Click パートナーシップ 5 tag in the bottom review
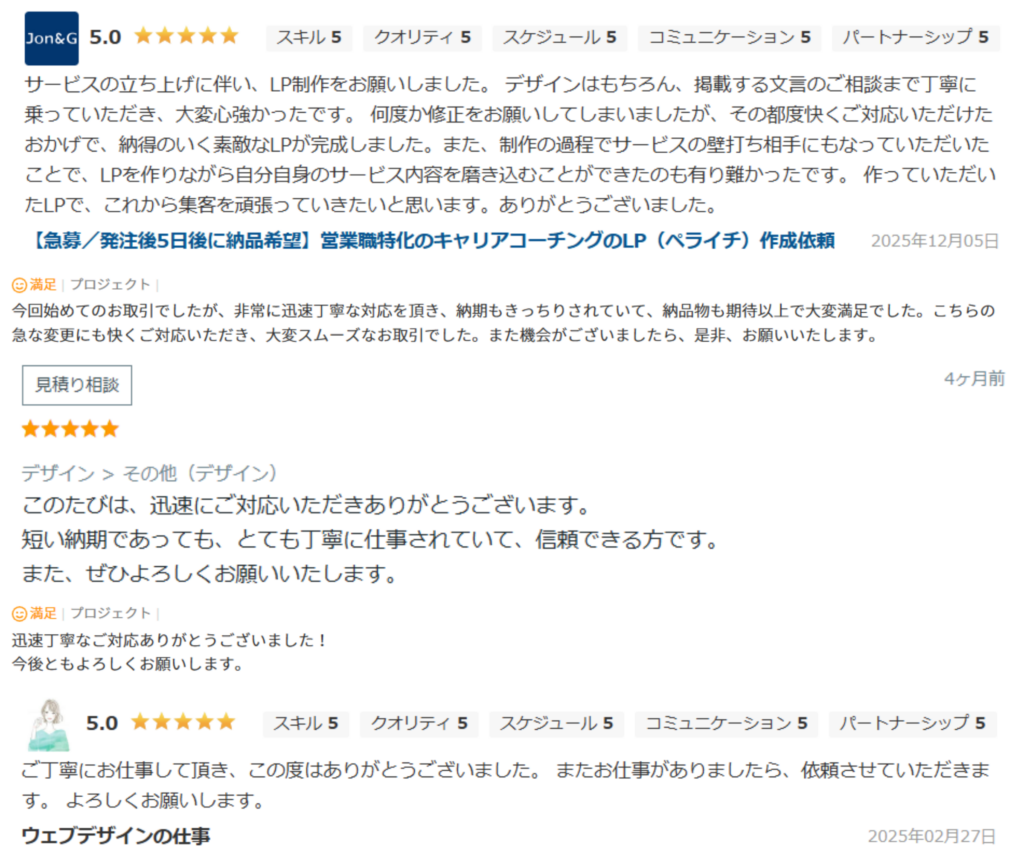1024x853 pixels. [x=913, y=723]
